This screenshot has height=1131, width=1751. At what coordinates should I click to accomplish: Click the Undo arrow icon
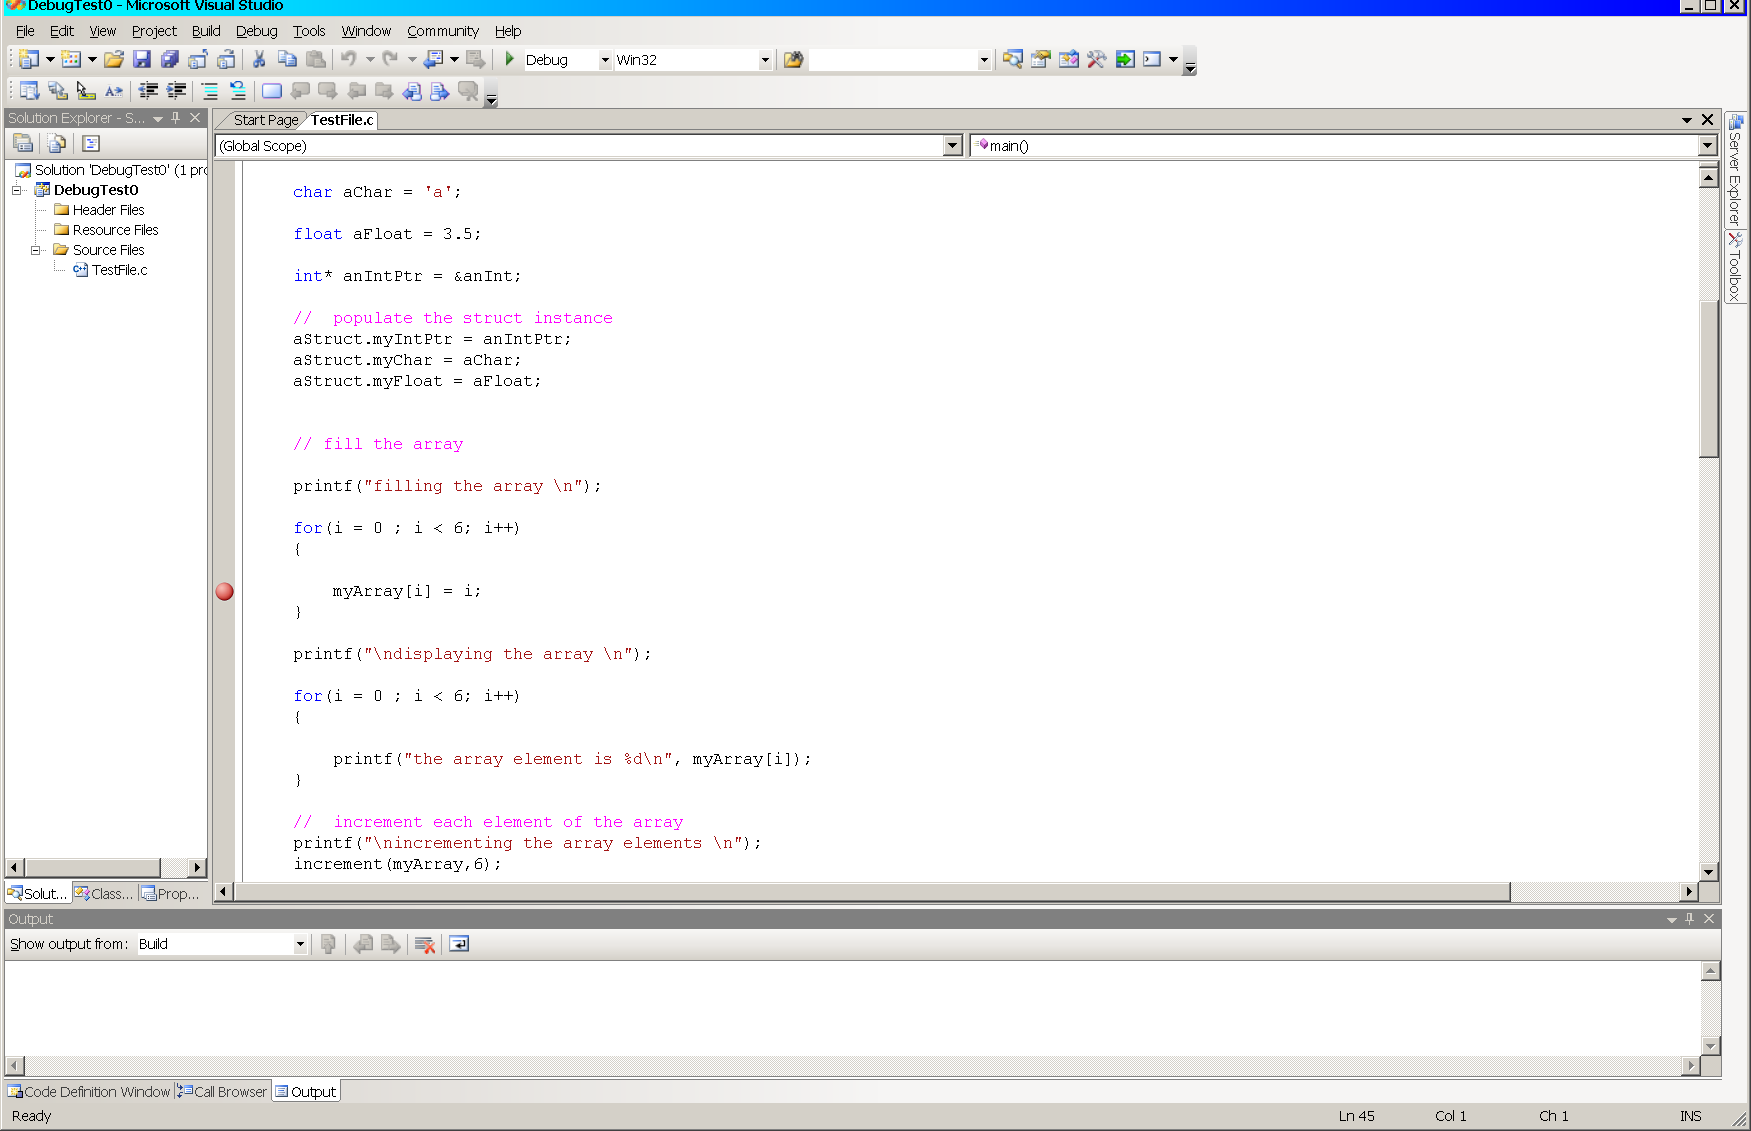tap(348, 60)
